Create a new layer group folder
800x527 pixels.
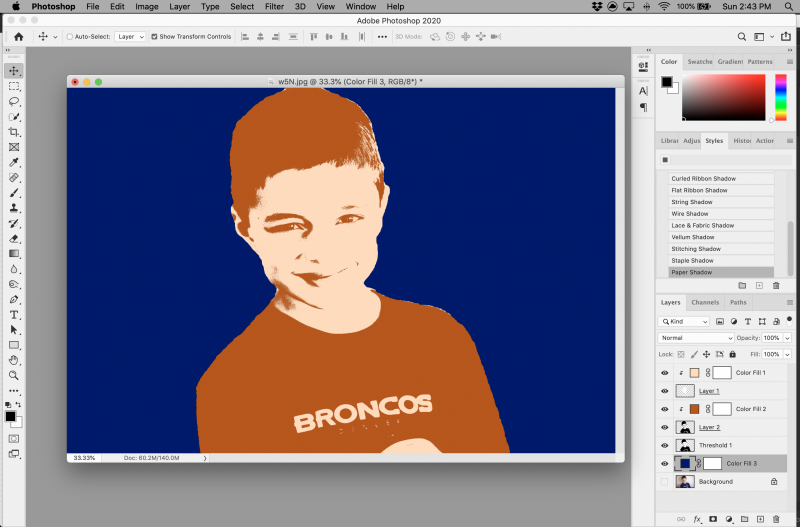click(x=744, y=519)
